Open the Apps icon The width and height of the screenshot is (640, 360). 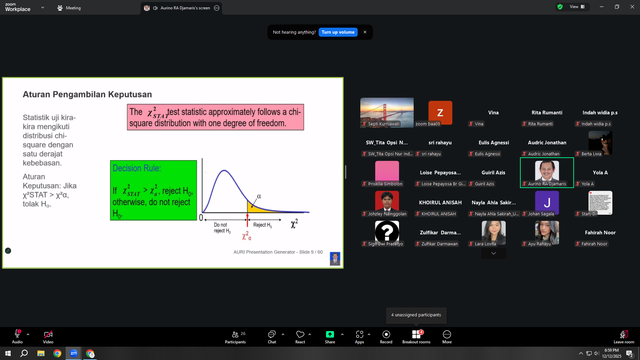click(359, 334)
